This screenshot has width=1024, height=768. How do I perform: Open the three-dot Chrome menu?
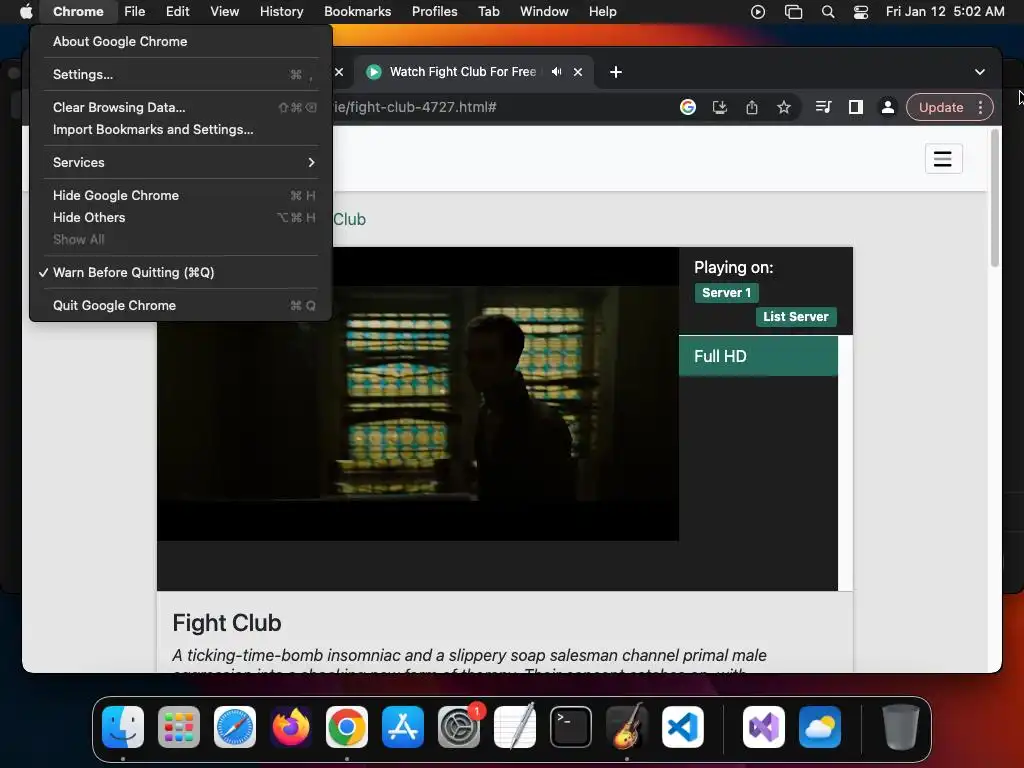pos(980,107)
